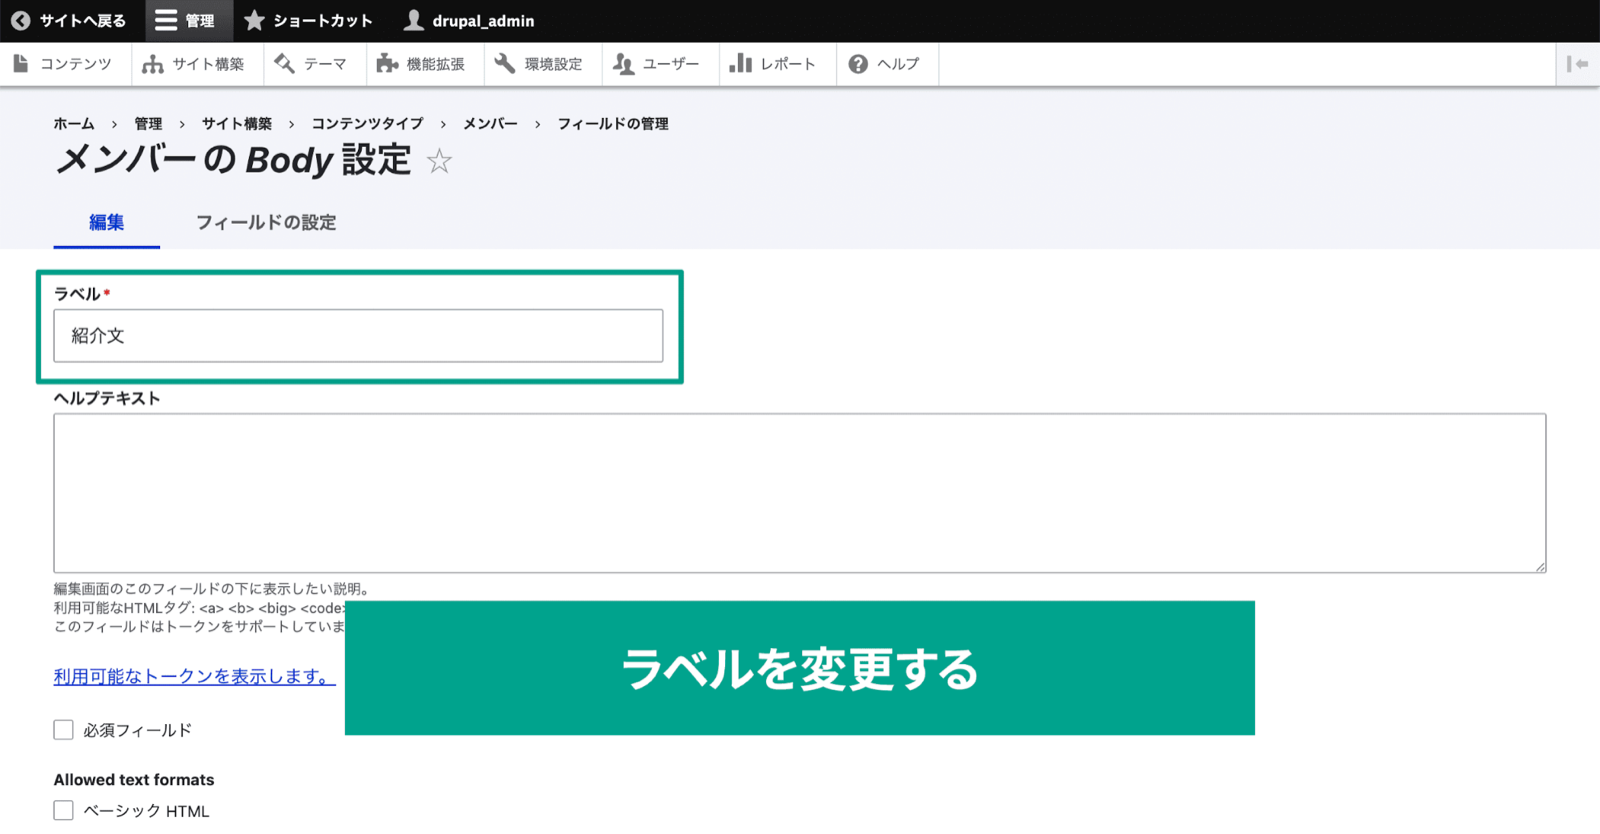
Task: Open the 環境設定 menu
Action: click(x=538, y=64)
